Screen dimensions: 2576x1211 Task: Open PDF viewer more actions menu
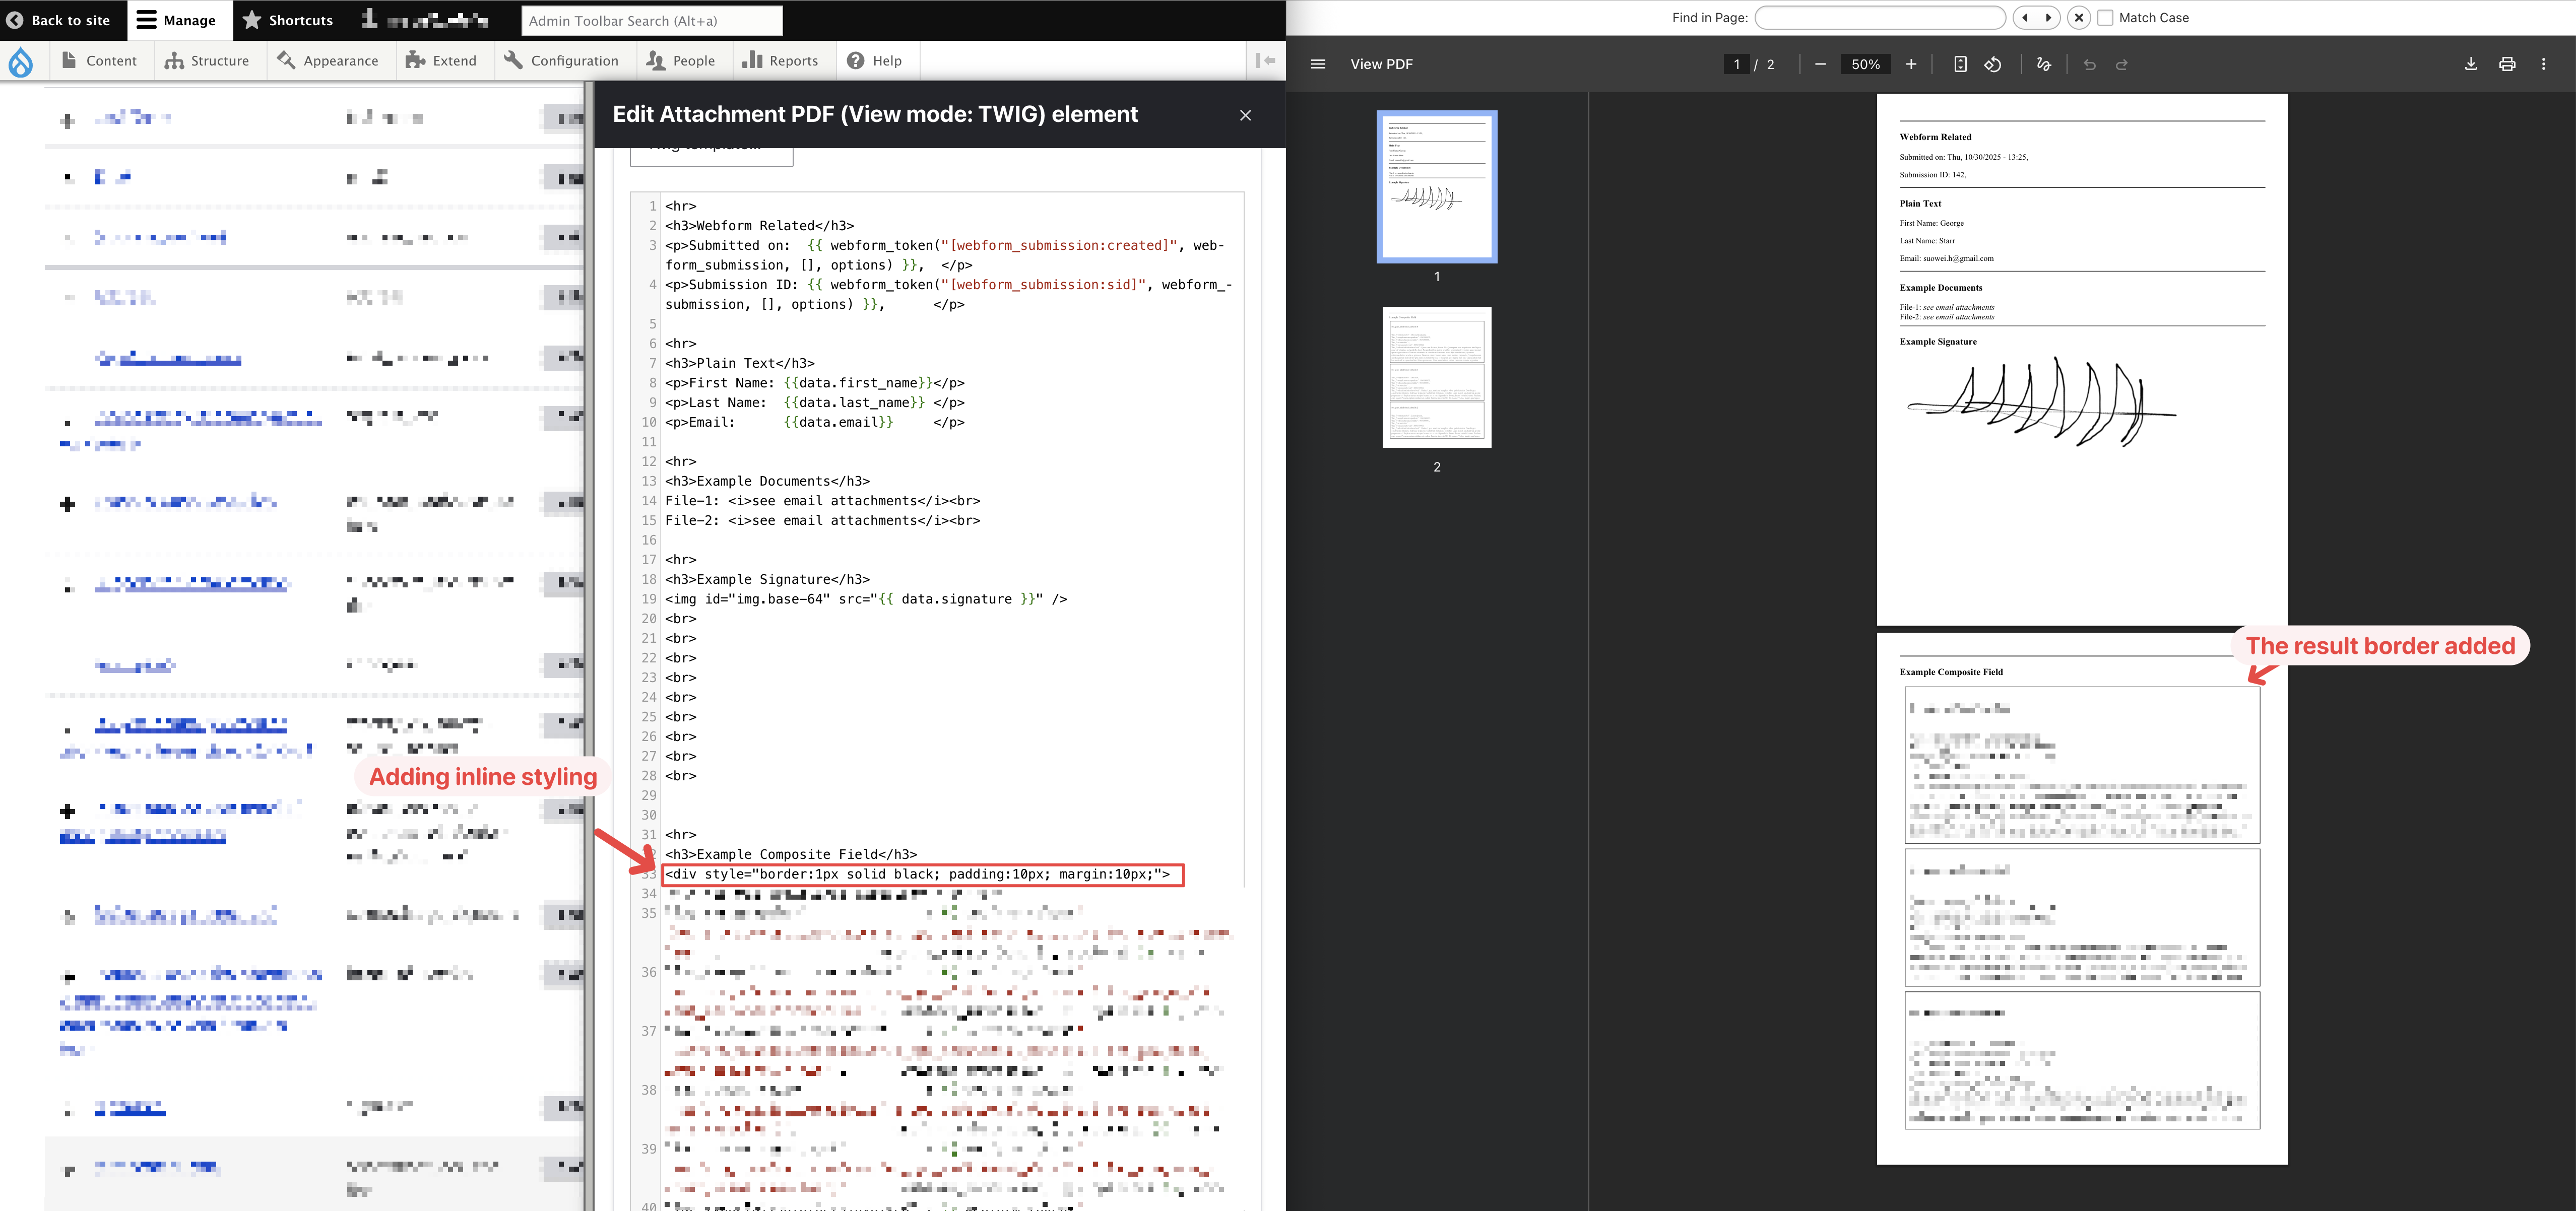(2544, 64)
